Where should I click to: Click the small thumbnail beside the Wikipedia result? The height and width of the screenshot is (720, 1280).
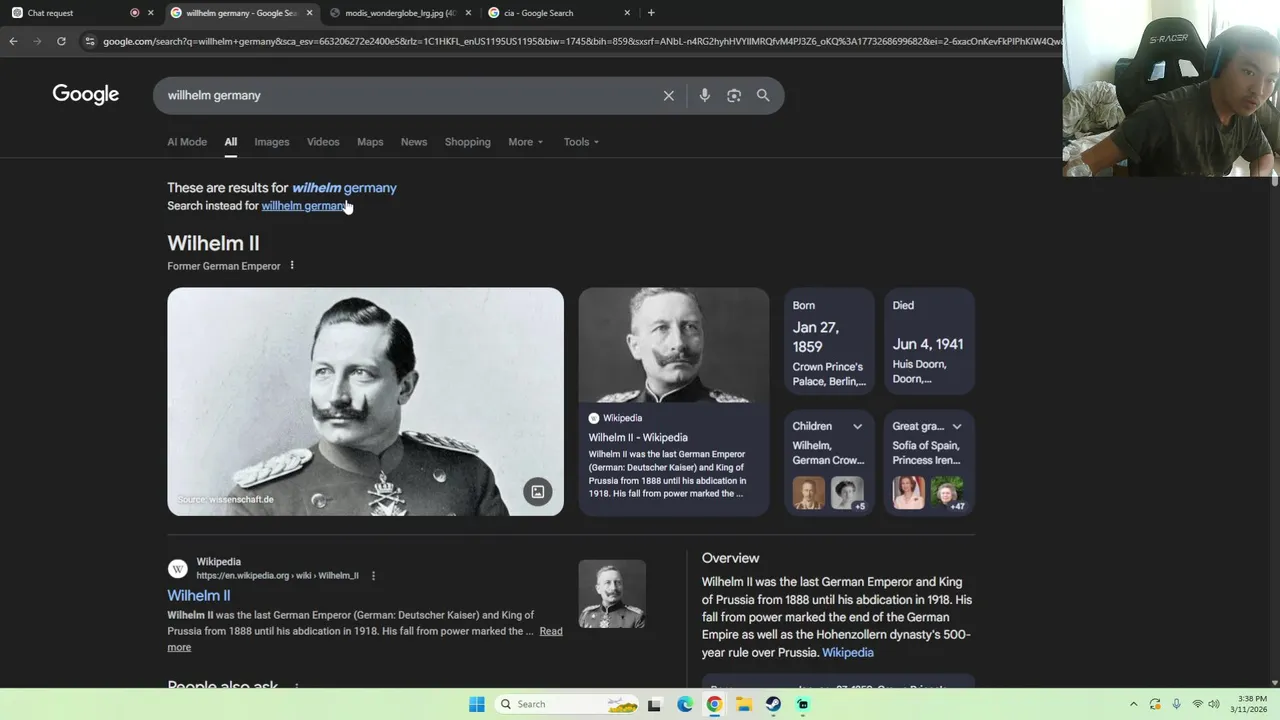pyautogui.click(x=612, y=594)
